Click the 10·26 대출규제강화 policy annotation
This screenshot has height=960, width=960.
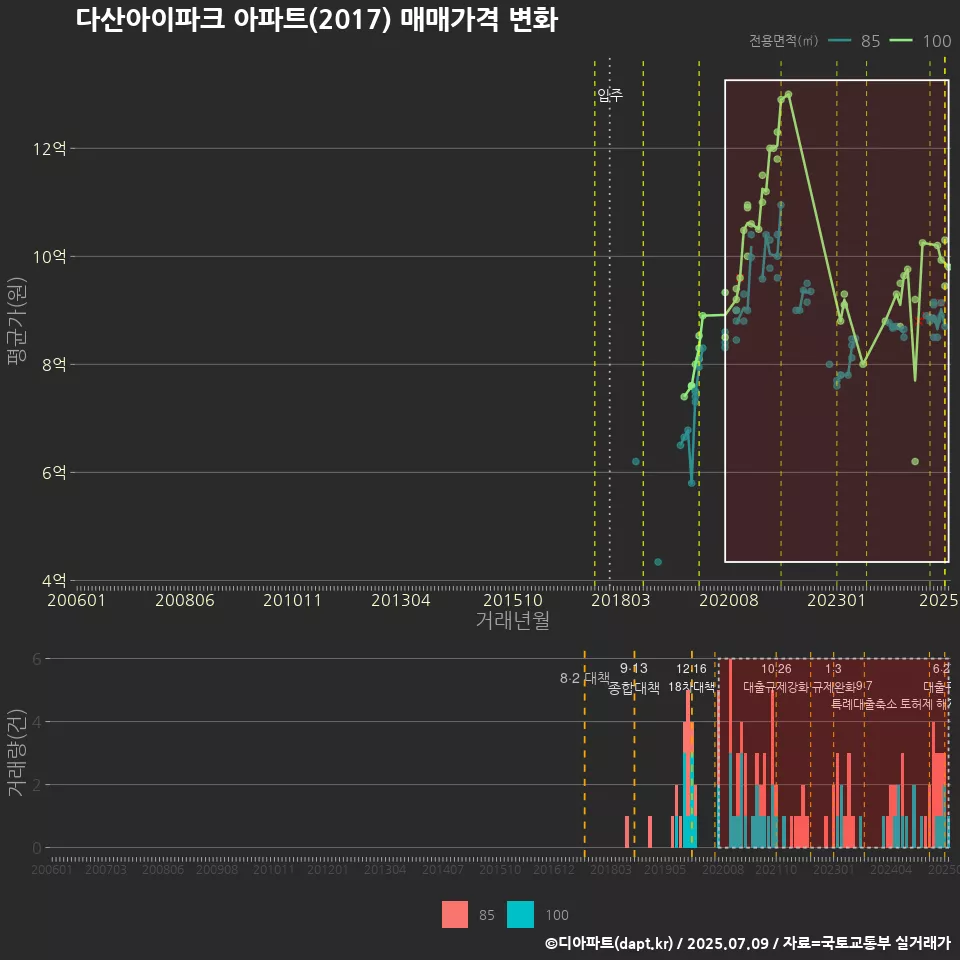coord(776,678)
